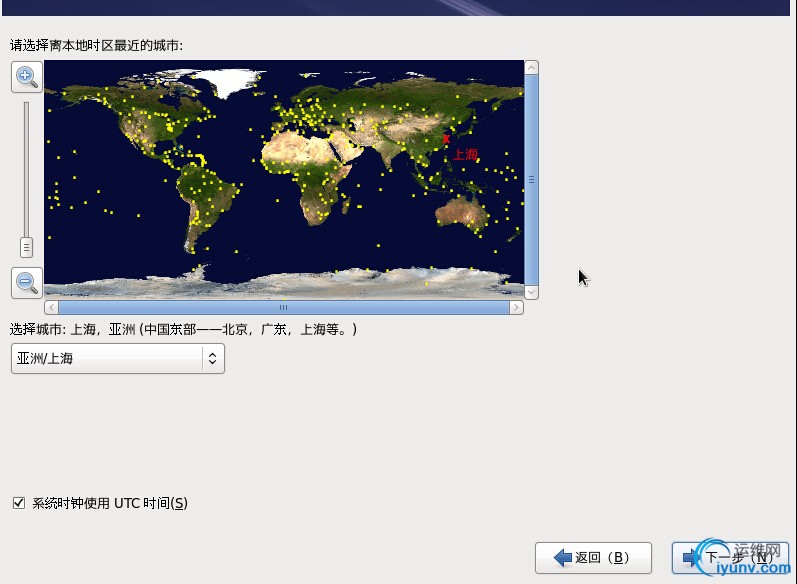Click the 请选择离本地时区最近的城市 prompt
The image size is (797, 584).
(96, 45)
